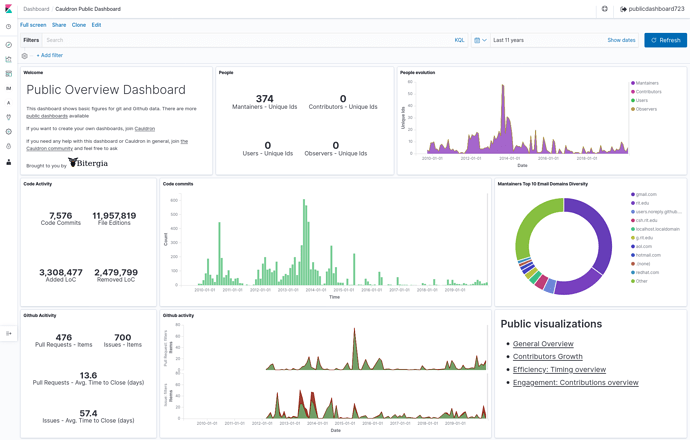
Task: Select the redhat.com legend entry
Action: pyautogui.click(x=645, y=273)
